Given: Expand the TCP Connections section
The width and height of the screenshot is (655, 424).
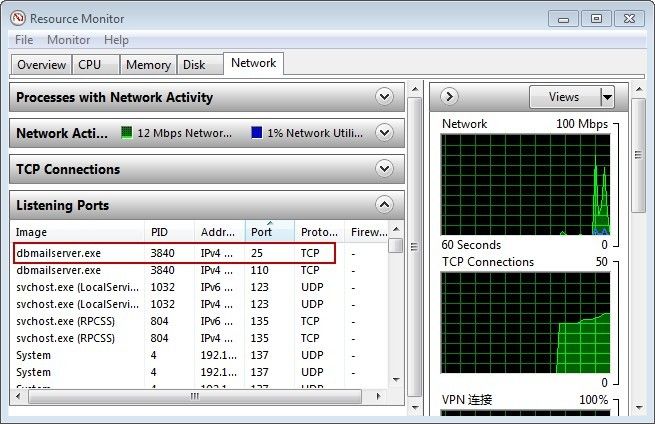Looking at the screenshot, I should click(384, 169).
